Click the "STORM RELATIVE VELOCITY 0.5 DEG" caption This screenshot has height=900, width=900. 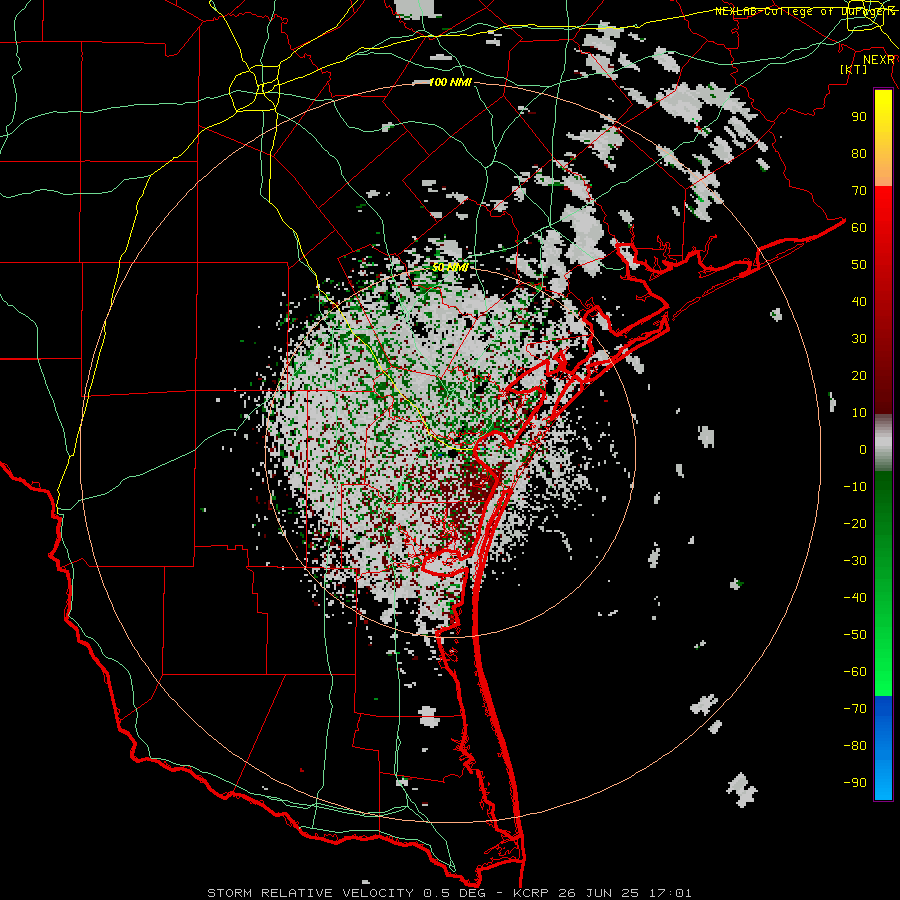346,893
